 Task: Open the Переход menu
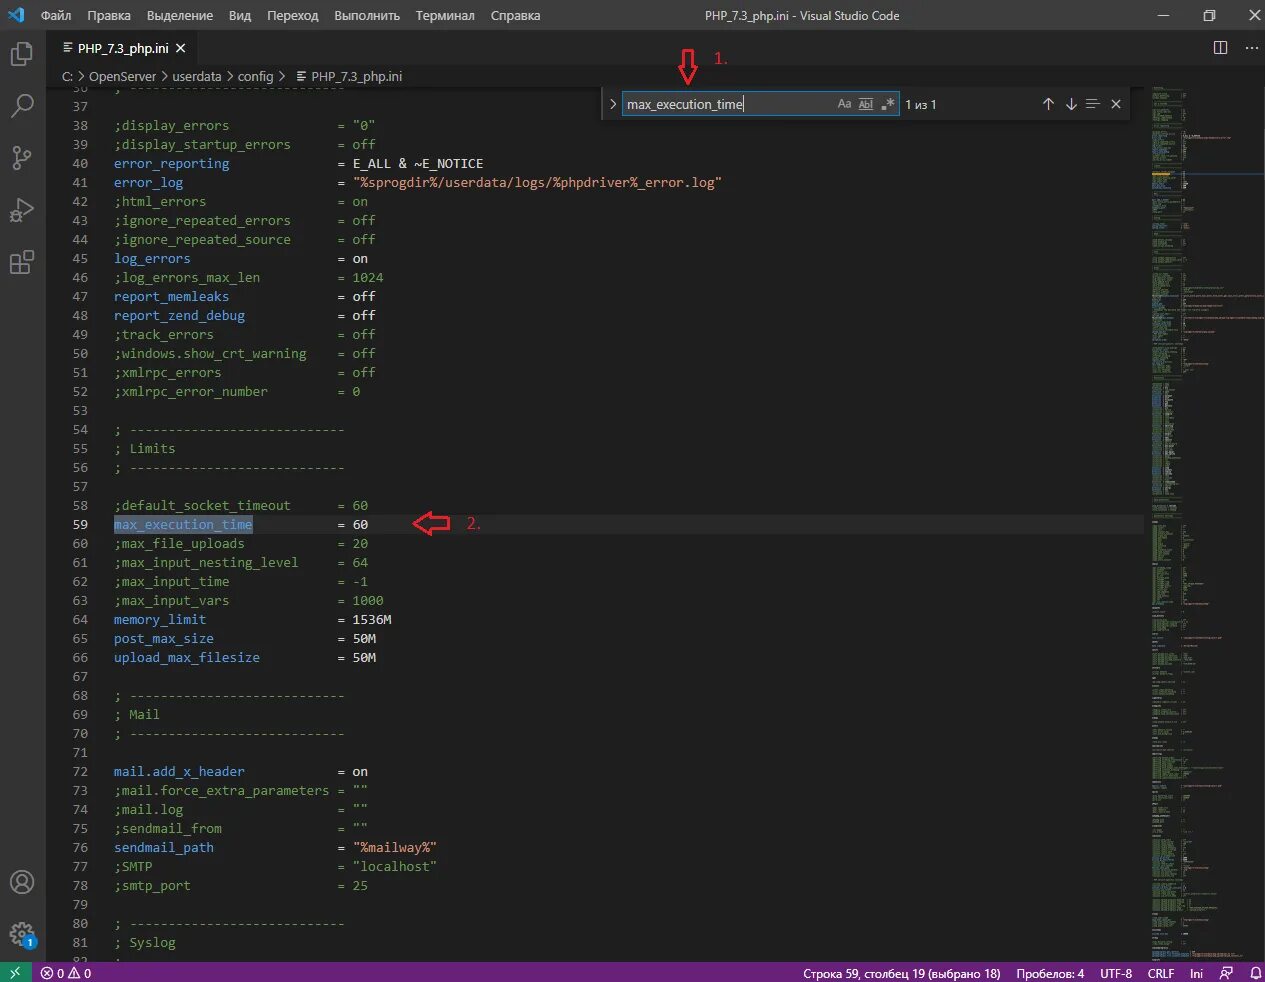(293, 15)
